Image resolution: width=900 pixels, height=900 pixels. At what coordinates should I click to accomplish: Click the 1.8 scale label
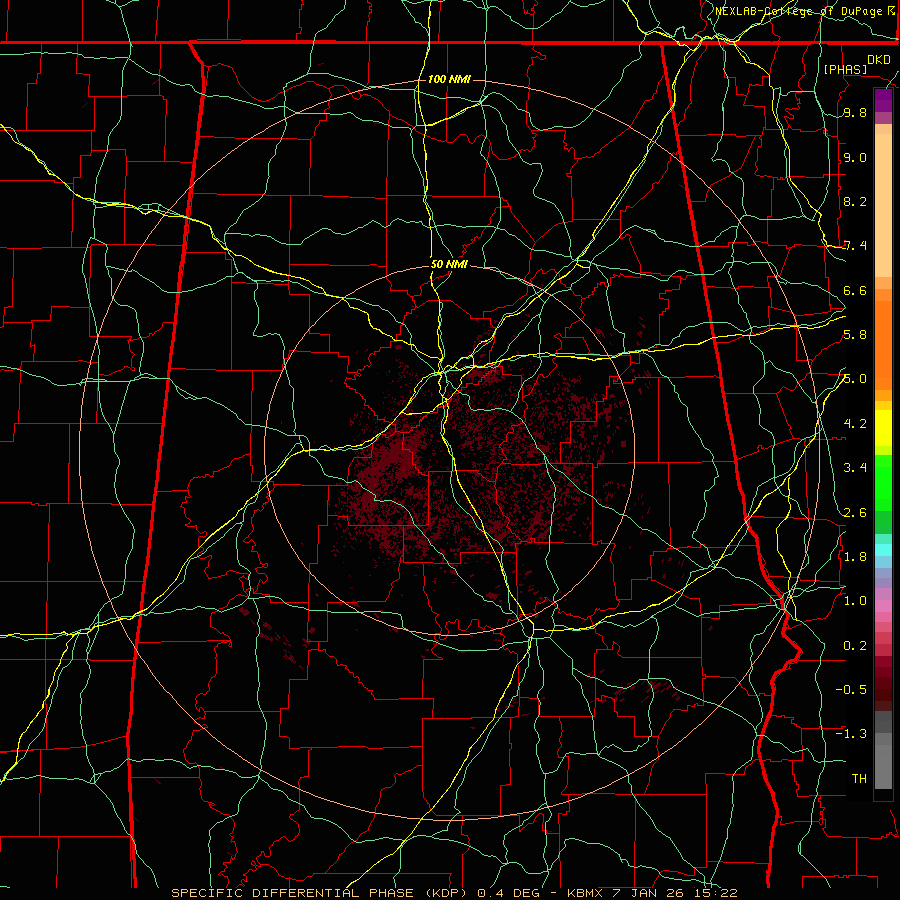855,557
